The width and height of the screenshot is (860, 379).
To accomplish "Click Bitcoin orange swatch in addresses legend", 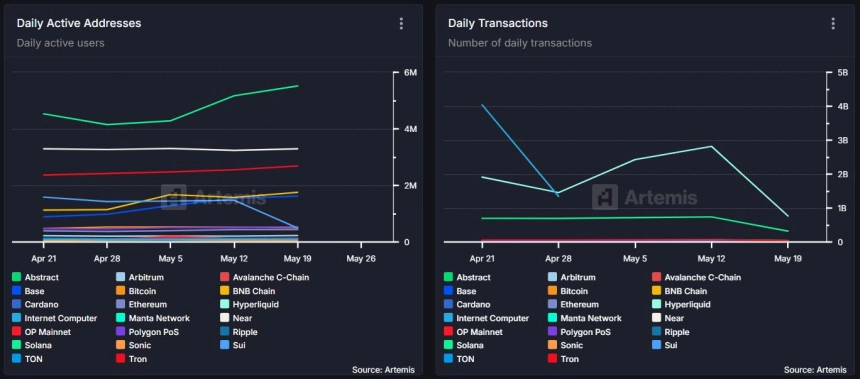I will (x=120, y=291).
